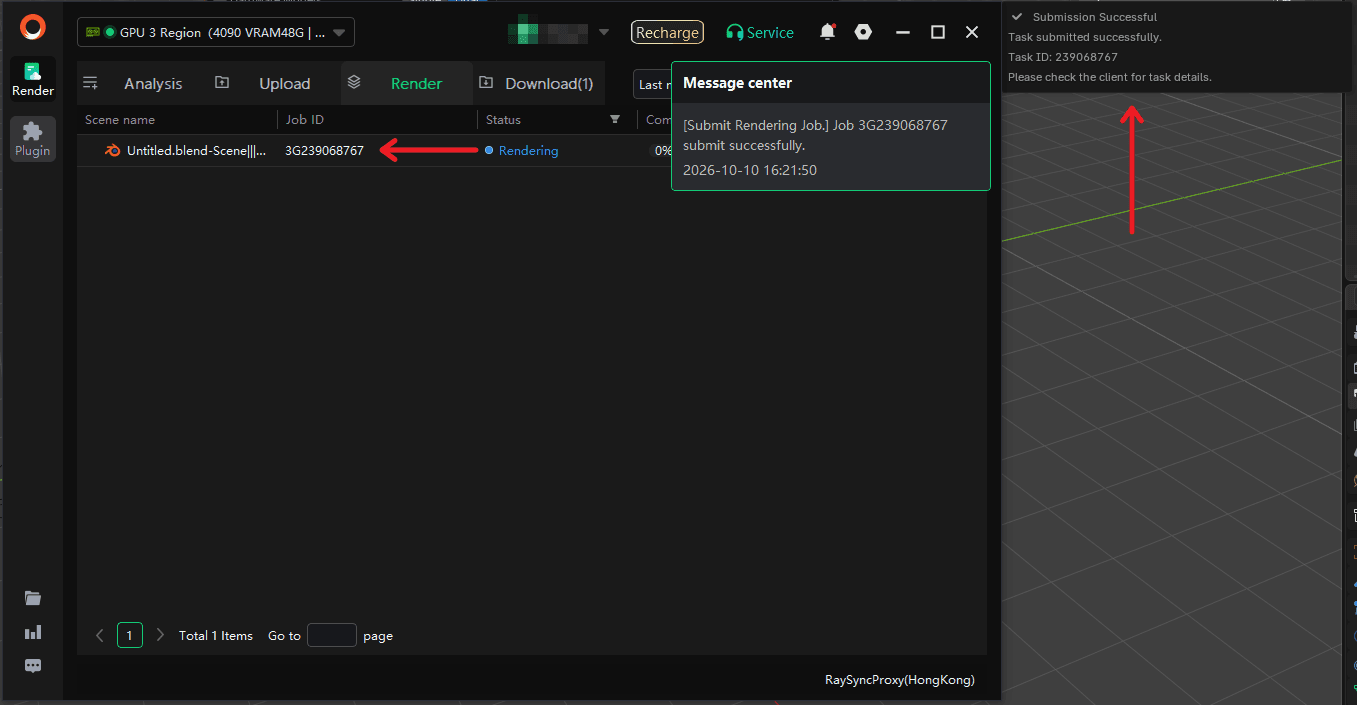The width and height of the screenshot is (1357, 705).
Task: Select the Render tab
Action: tap(407, 84)
